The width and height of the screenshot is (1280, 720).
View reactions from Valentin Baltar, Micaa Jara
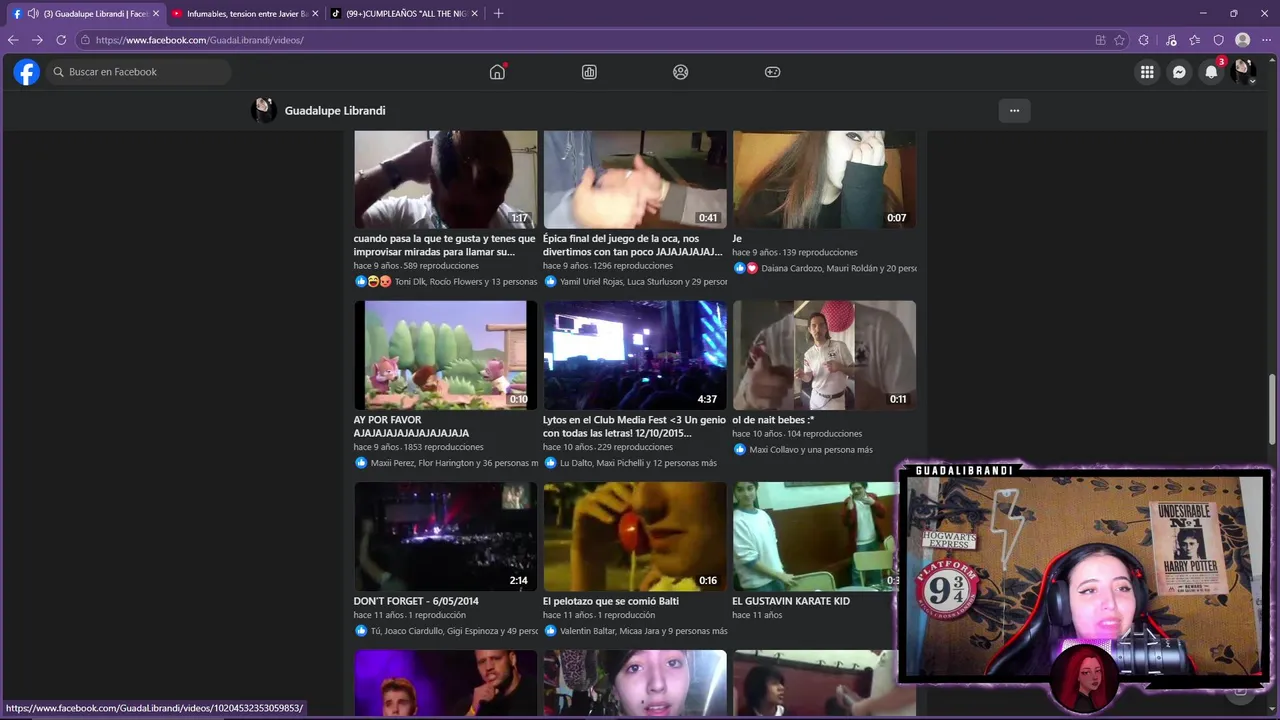[x=636, y=631]
